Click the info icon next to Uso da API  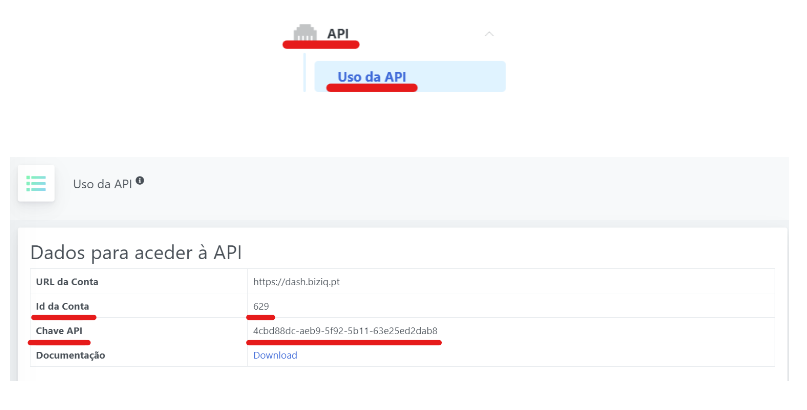pos(140,181)
